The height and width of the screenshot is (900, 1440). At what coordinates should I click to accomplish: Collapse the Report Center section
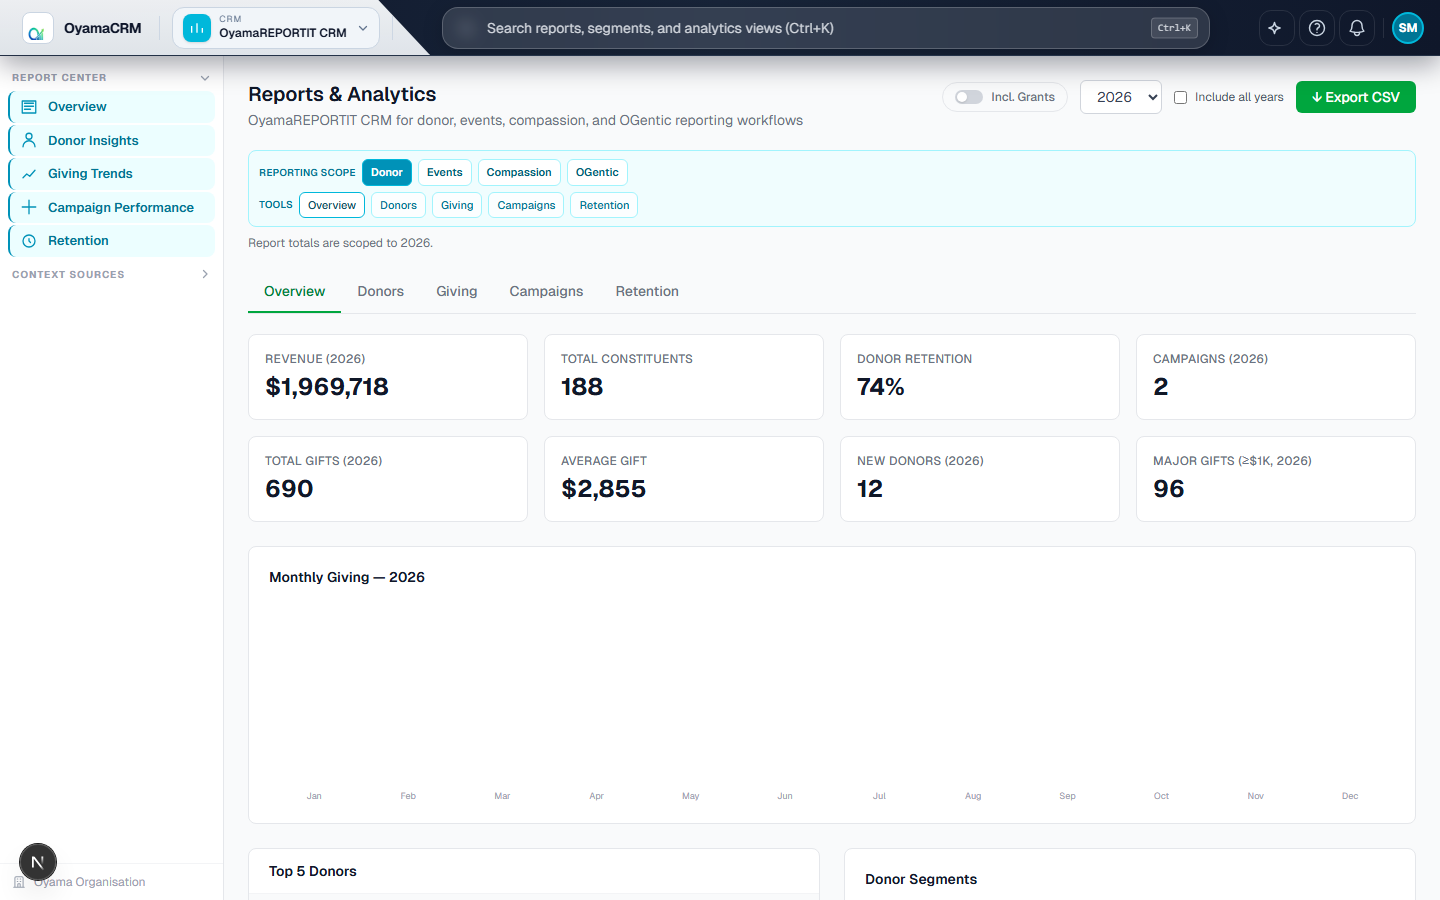click(205, 78)
